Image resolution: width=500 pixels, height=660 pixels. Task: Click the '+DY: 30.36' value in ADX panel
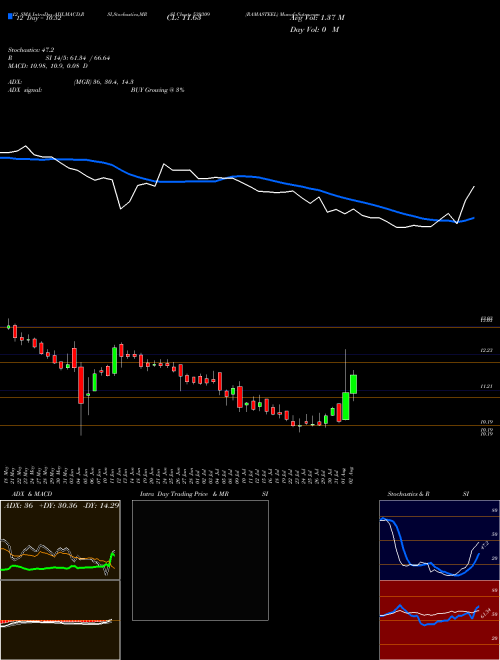(59, 505)
